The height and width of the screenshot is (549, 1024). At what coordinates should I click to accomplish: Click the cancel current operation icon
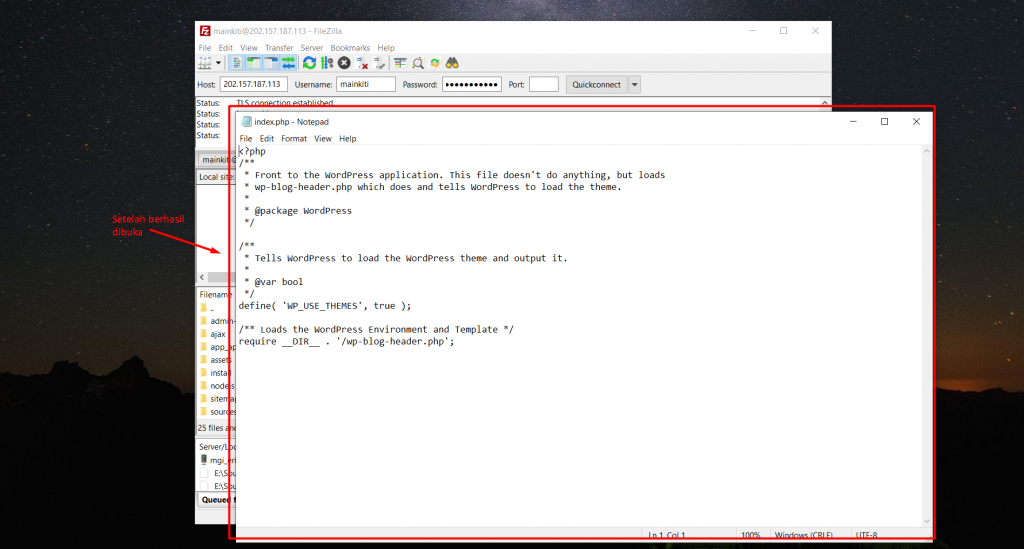[x=344, y=63]
